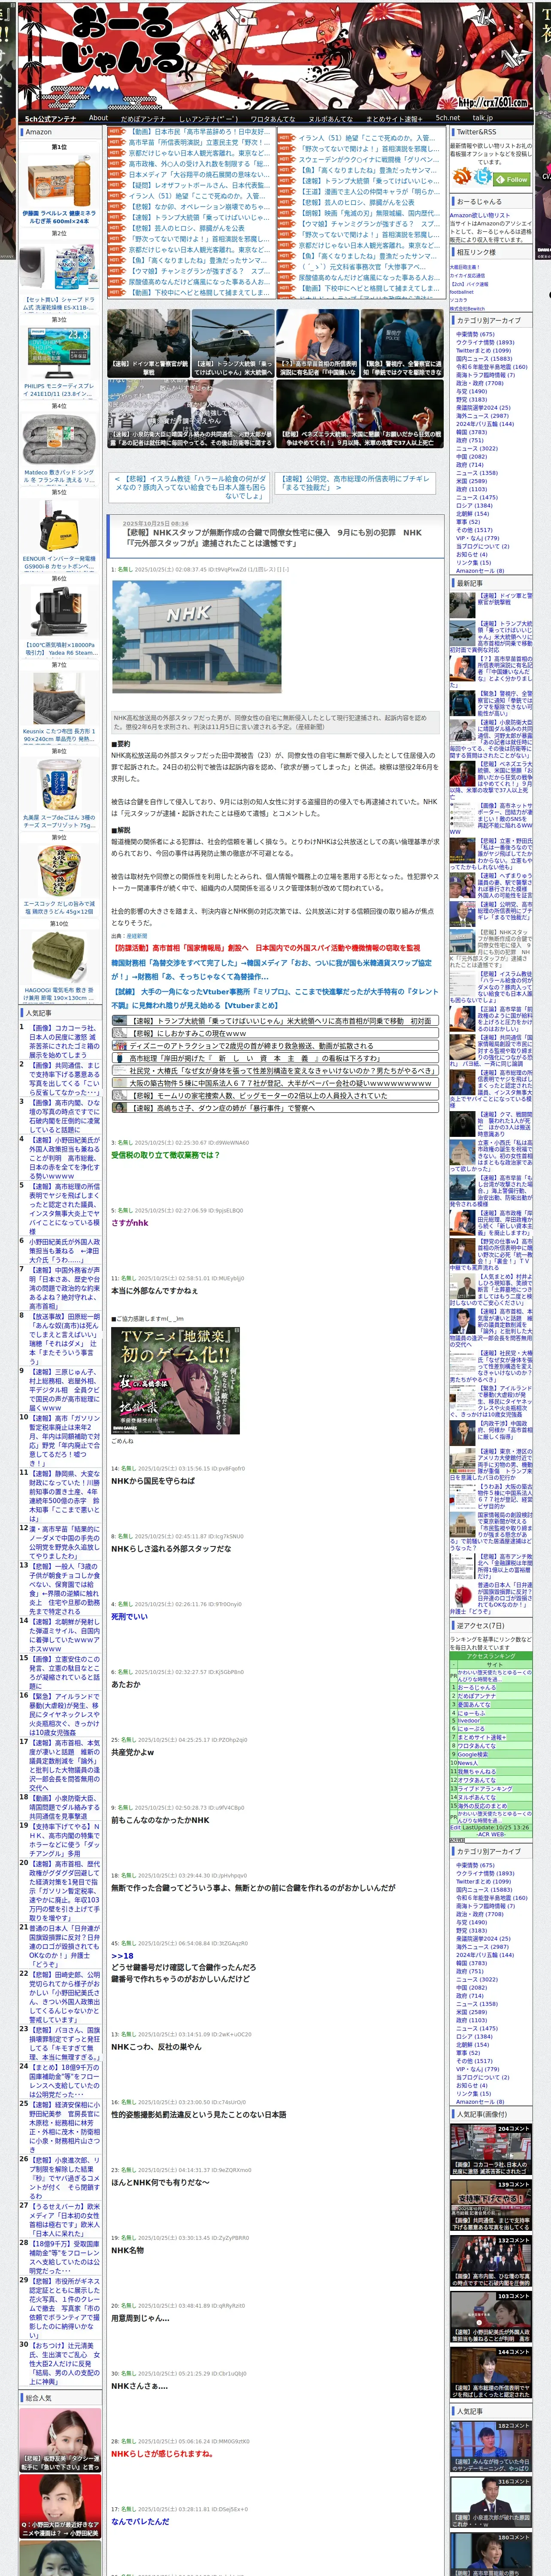The image size is (551, 2576).
Task: Open popular article 1 about コカコーラ社
Action: click(x=64, y=1041)
